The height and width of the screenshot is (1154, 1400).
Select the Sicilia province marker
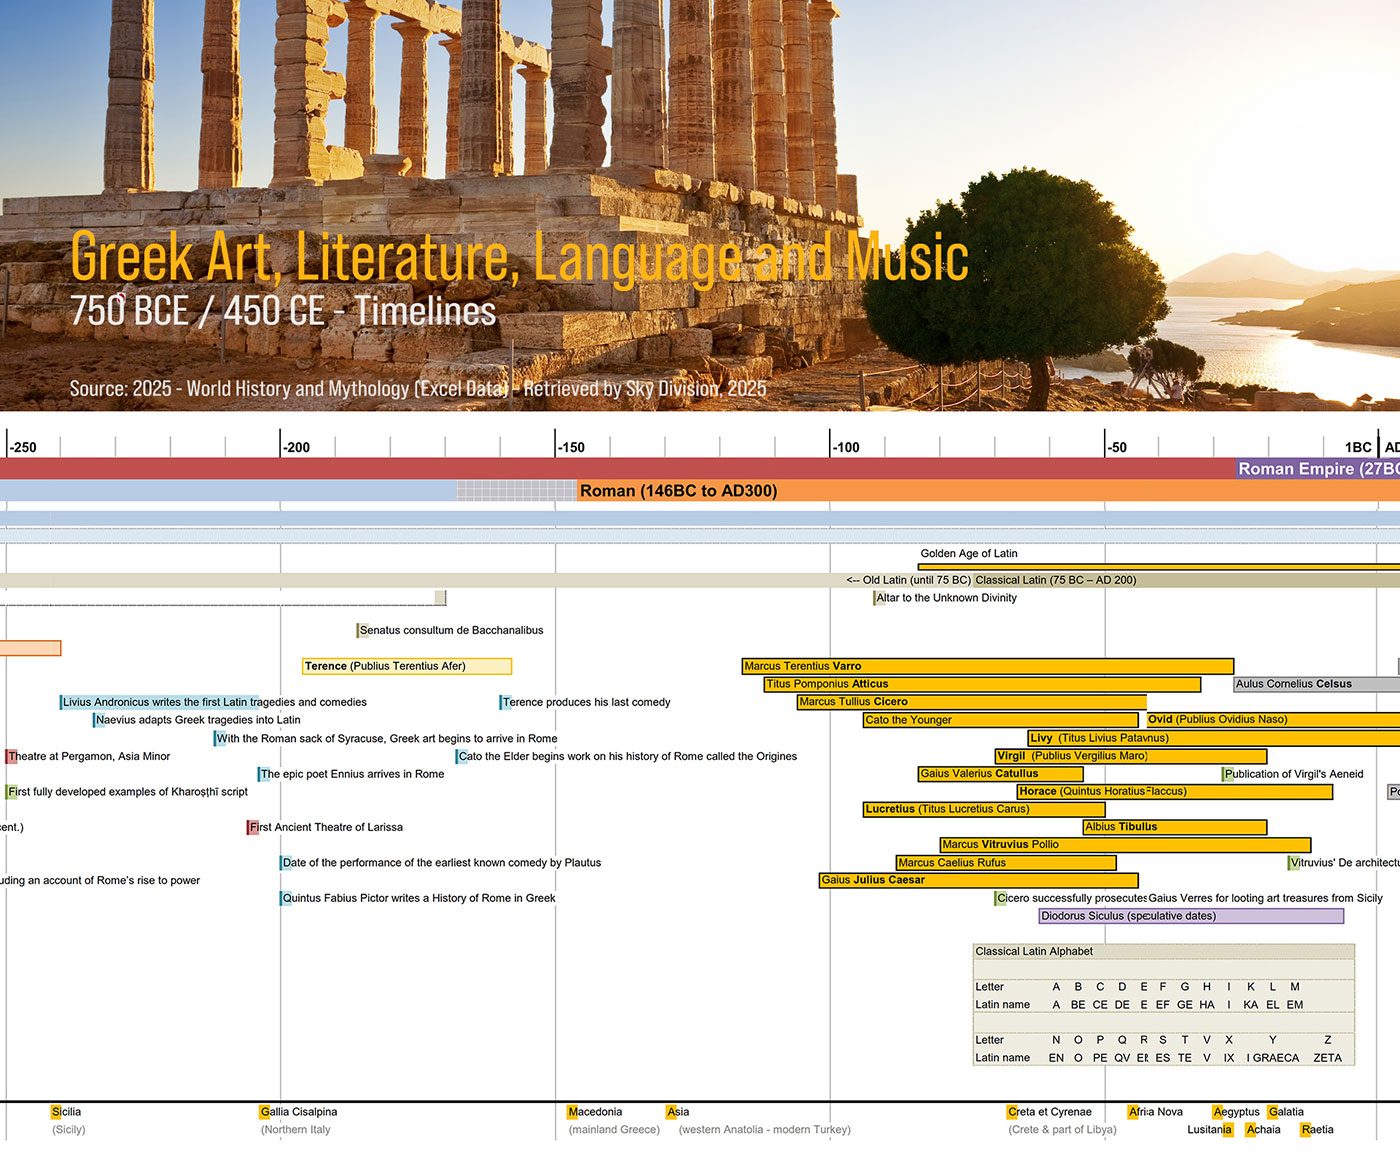(x=66, y=1112)
